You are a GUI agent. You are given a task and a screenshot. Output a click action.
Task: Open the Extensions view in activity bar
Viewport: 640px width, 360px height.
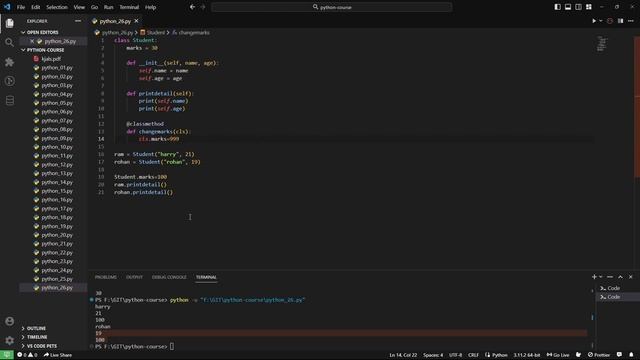tap(9, 62)
